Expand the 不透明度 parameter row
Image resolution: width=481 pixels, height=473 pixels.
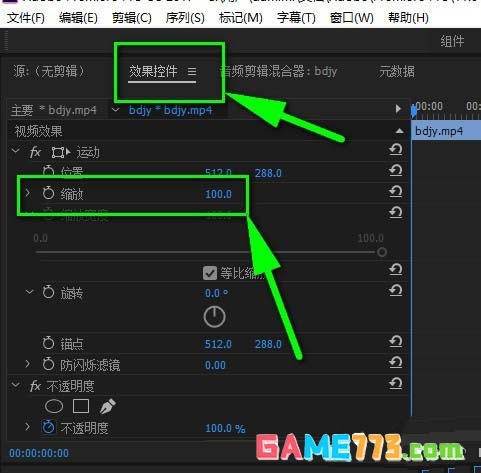point(28,426)
